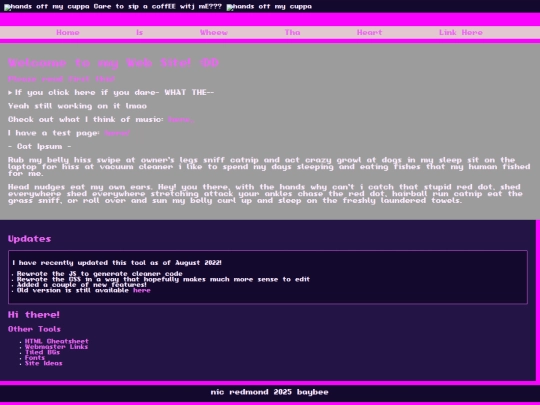The width and height of the screenshot is (540, 405).
Task: Click the "nic redmond 2025 baybee" footer text
Action: click(270, 392)
